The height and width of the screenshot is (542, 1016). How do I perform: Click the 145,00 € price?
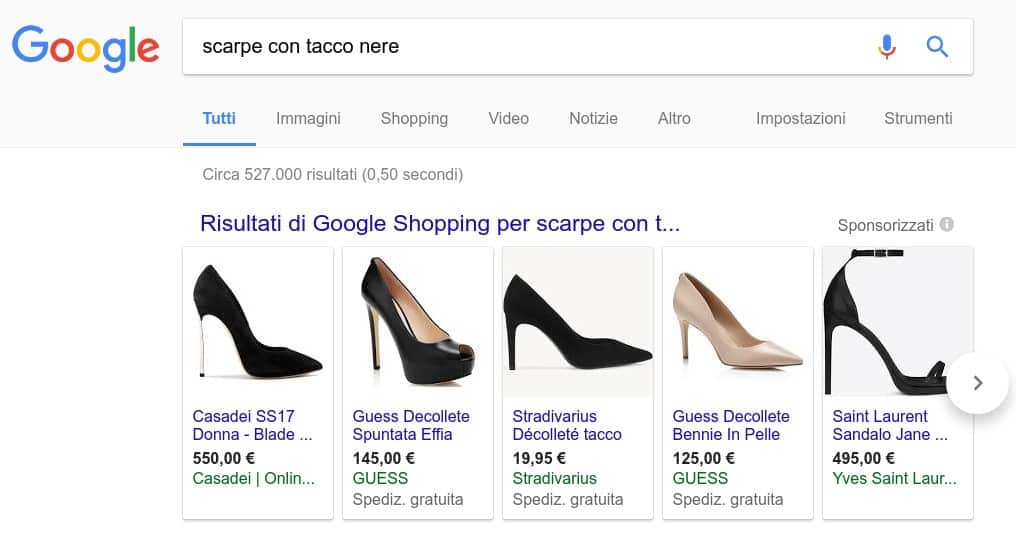[x=384, y=458]
